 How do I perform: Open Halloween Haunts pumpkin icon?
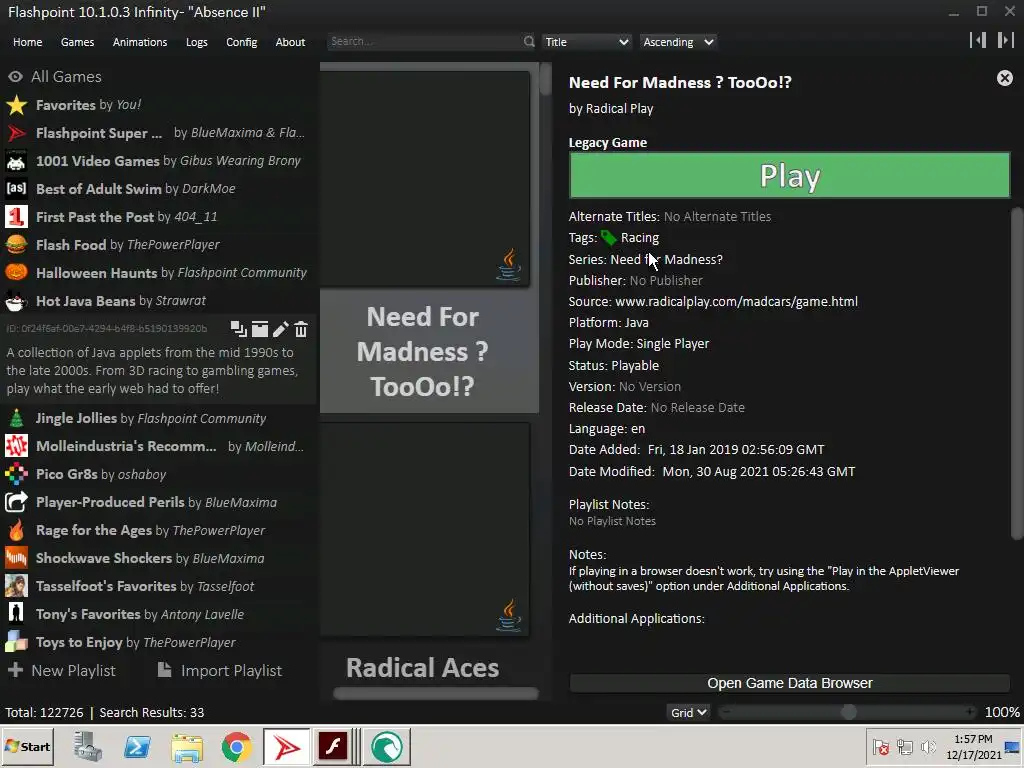16,273
